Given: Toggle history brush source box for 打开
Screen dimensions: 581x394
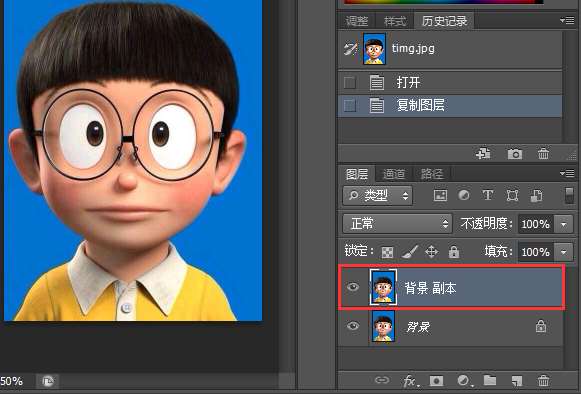Looking at the screenshot, I should (x=349, y=82).
